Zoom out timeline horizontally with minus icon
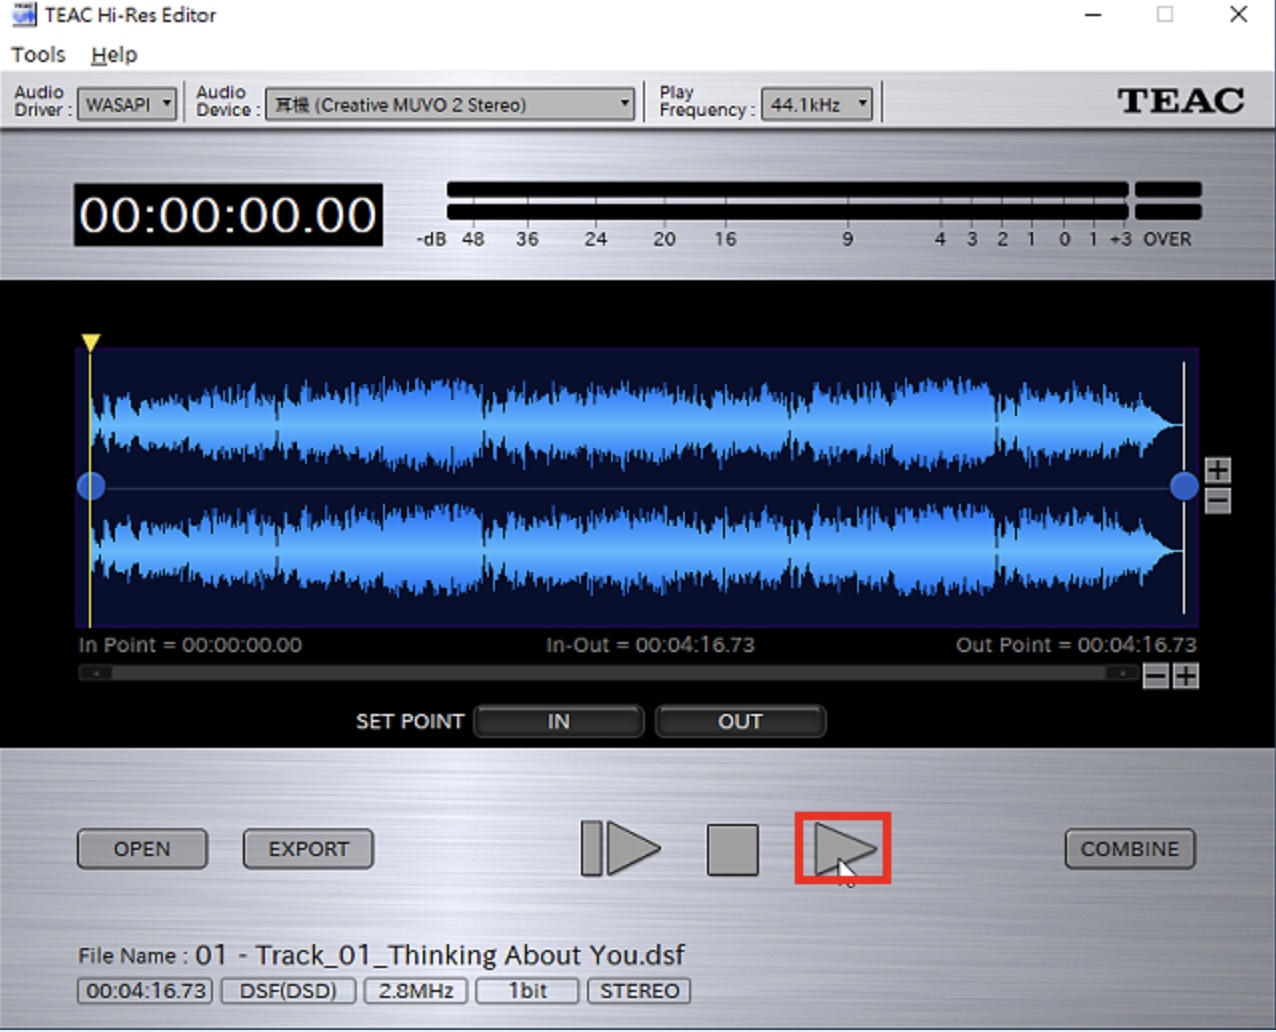The width and height of the screenshot is (1276, 1032). (x=1156, y=677)
